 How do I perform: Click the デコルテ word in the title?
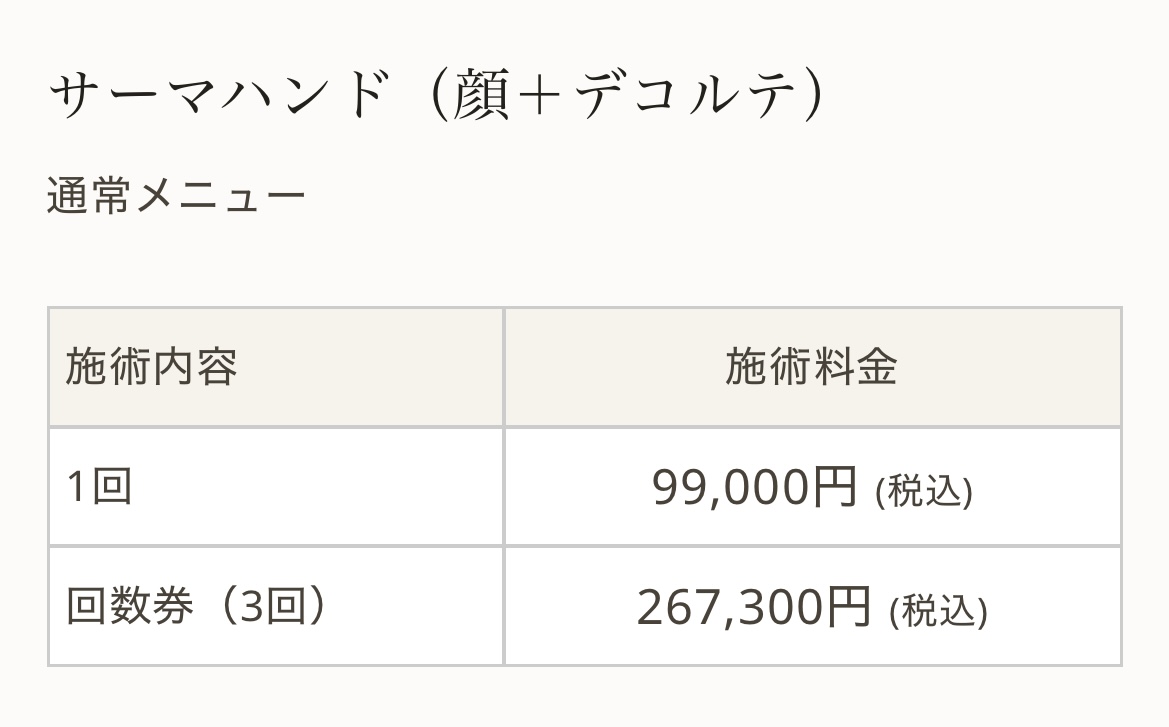(x=685, y=96)
